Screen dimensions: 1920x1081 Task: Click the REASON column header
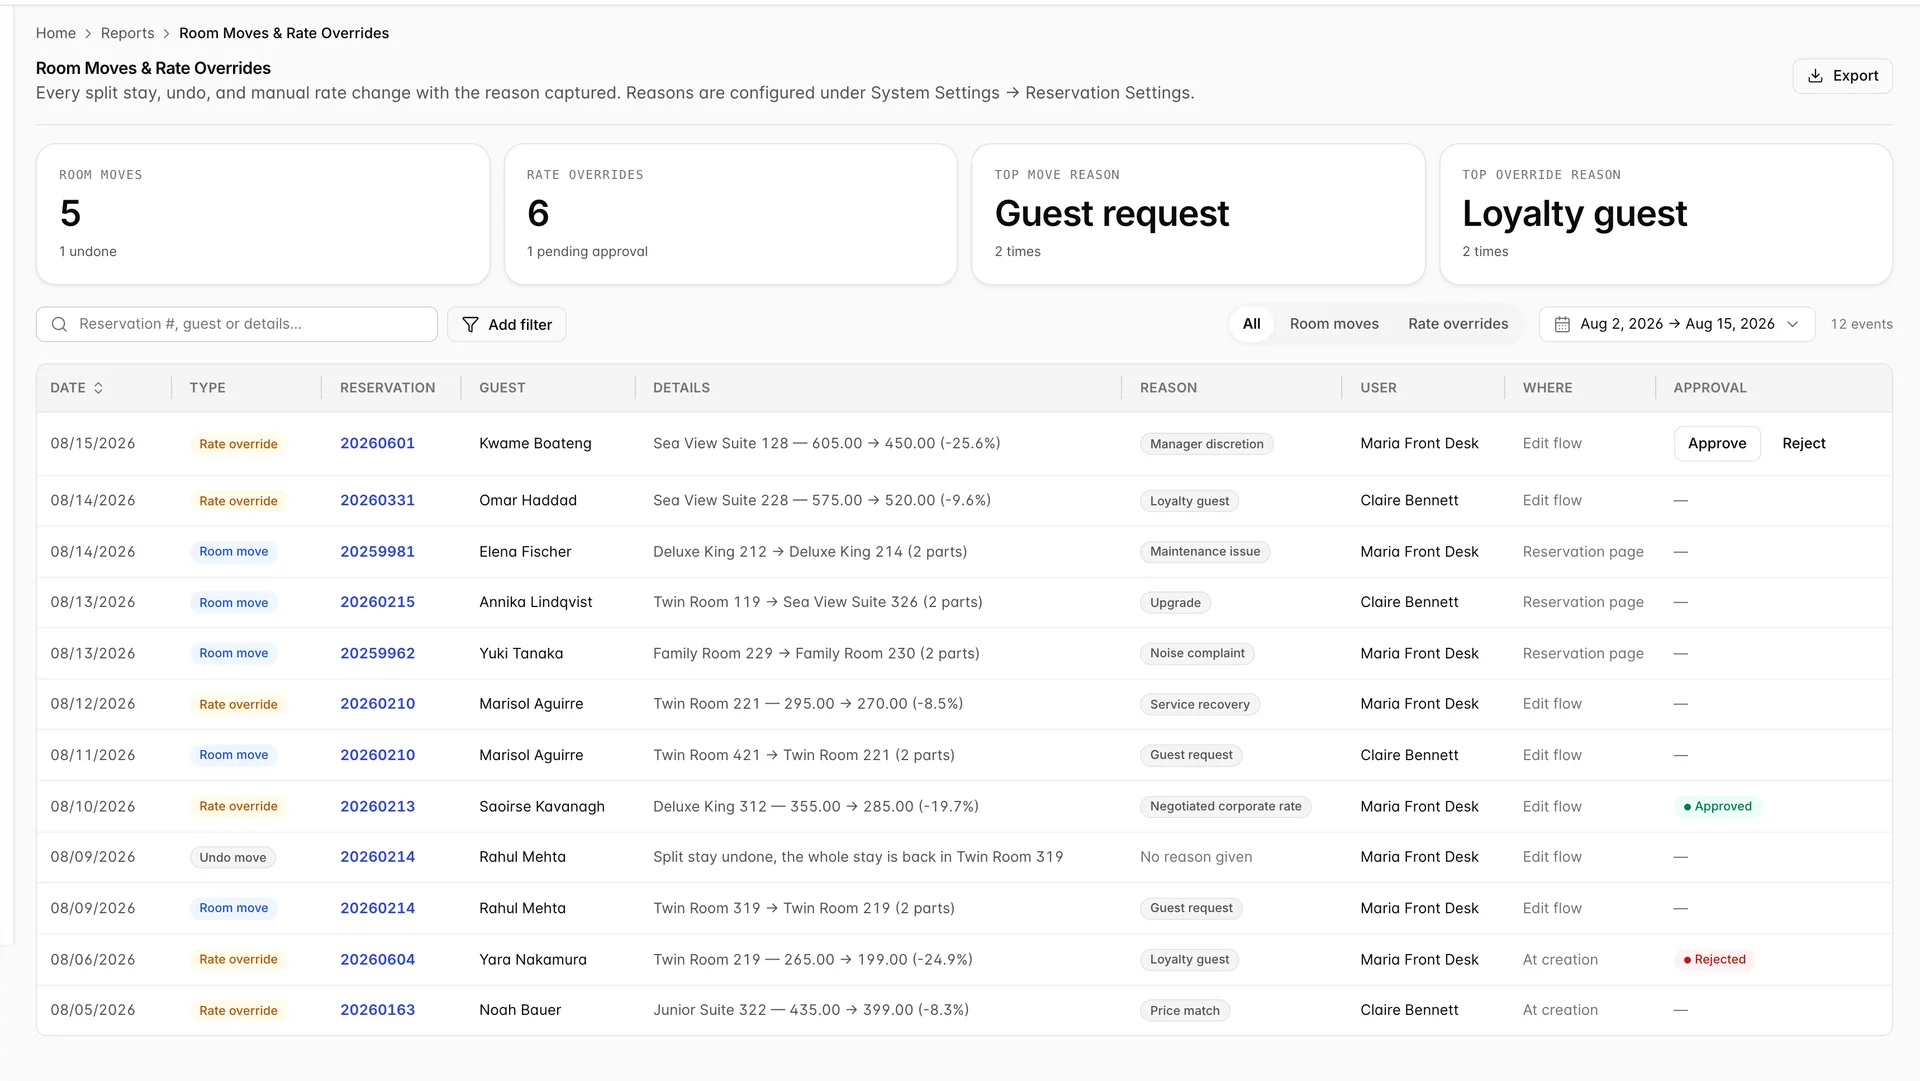[1168, 388]
